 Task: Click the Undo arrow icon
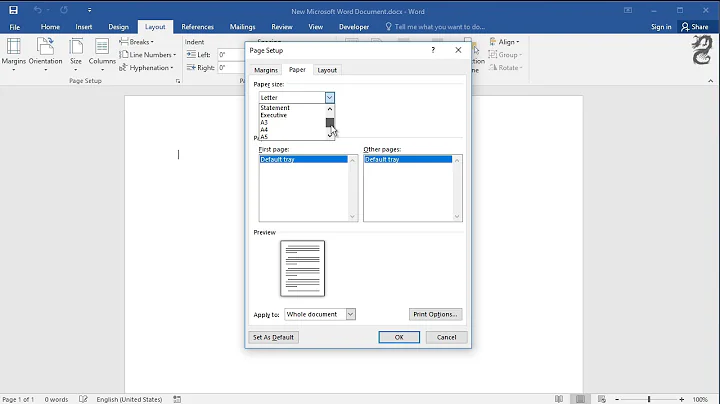(x=37, y=10)
